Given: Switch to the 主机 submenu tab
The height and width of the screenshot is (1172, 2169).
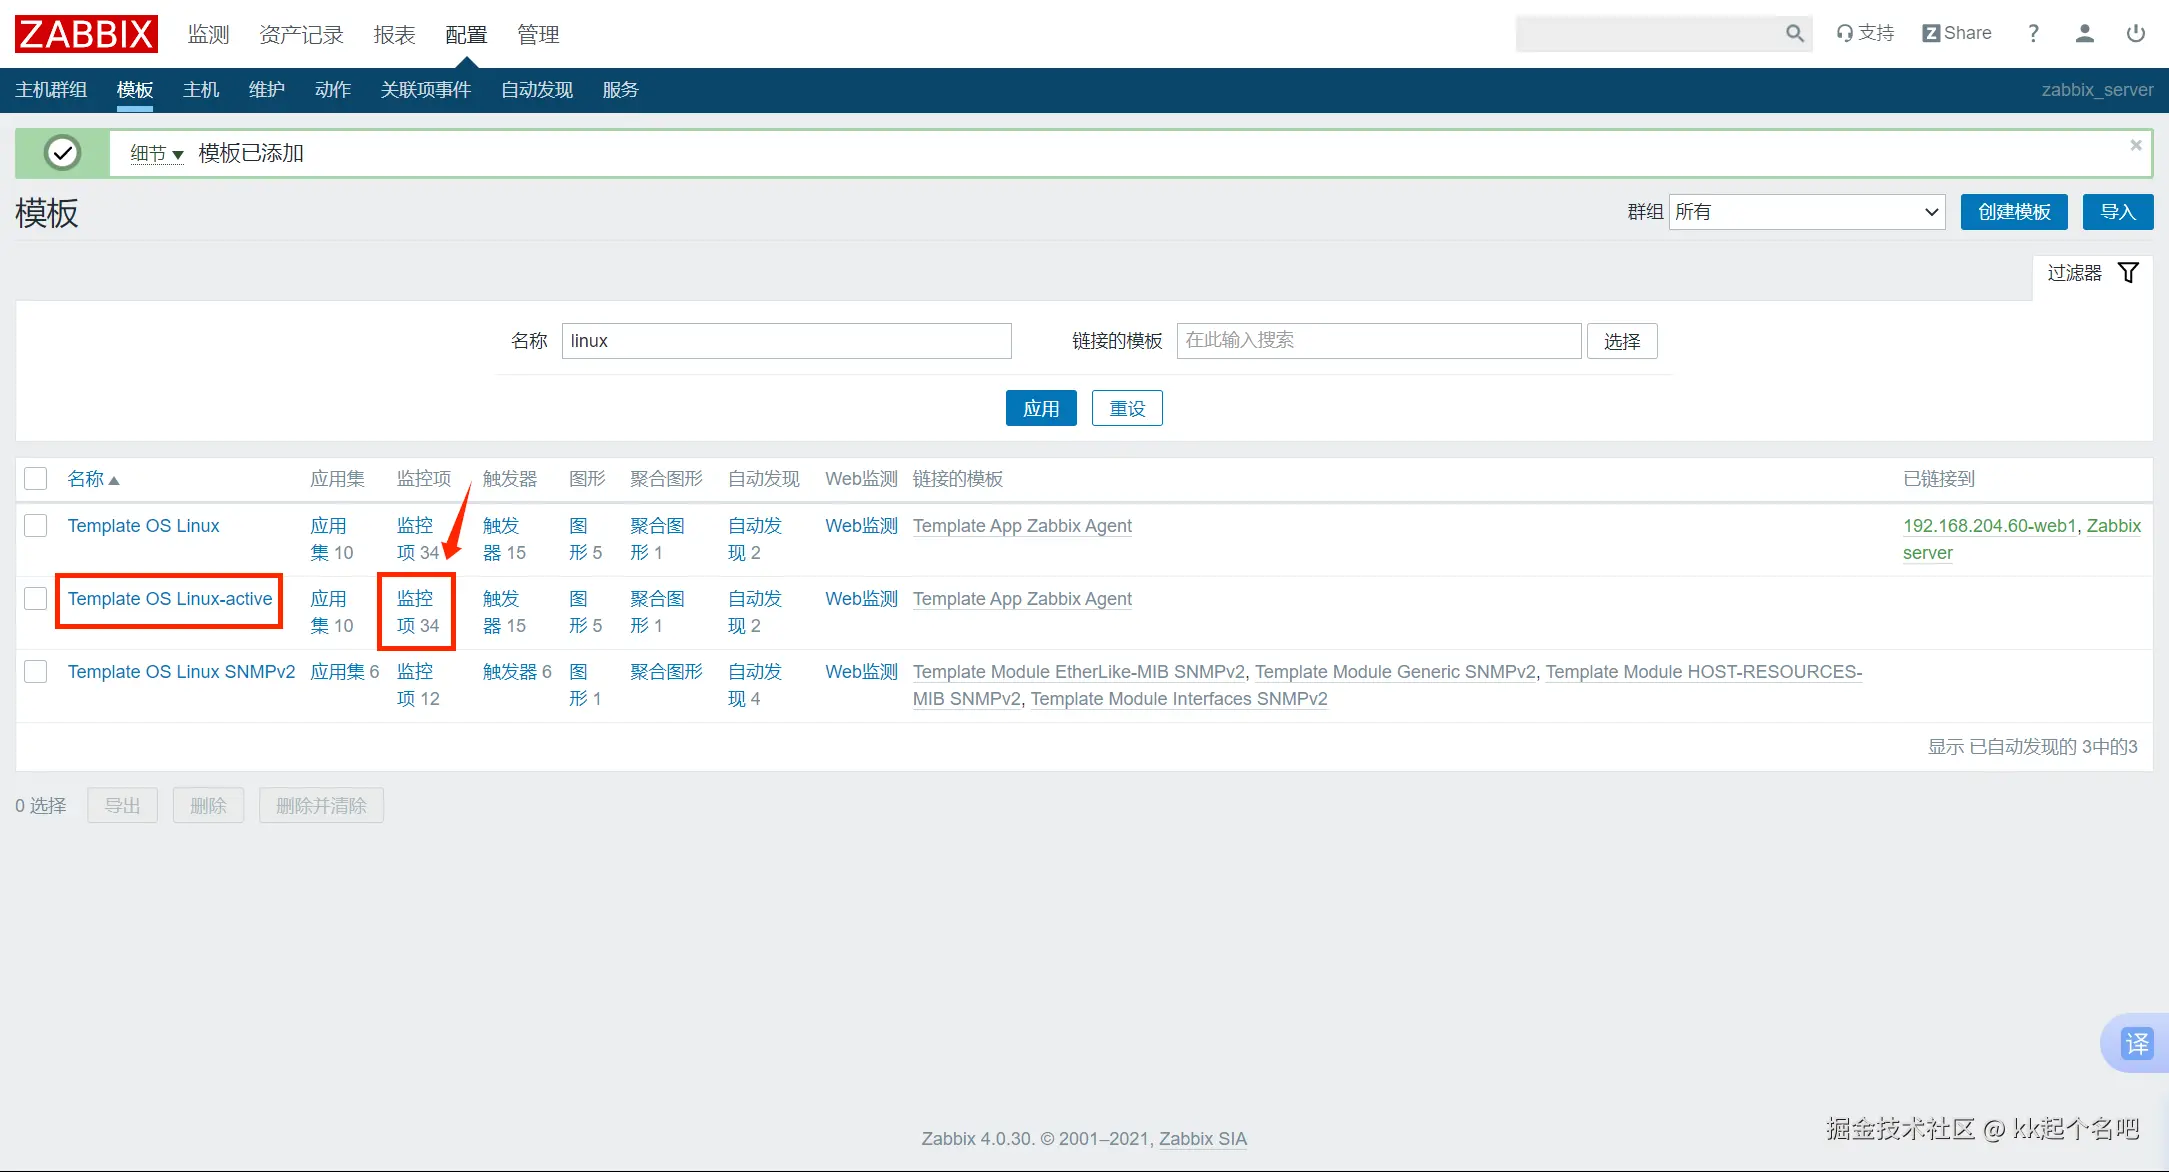Looking at the screenshot, I should [x=201, y=90].
